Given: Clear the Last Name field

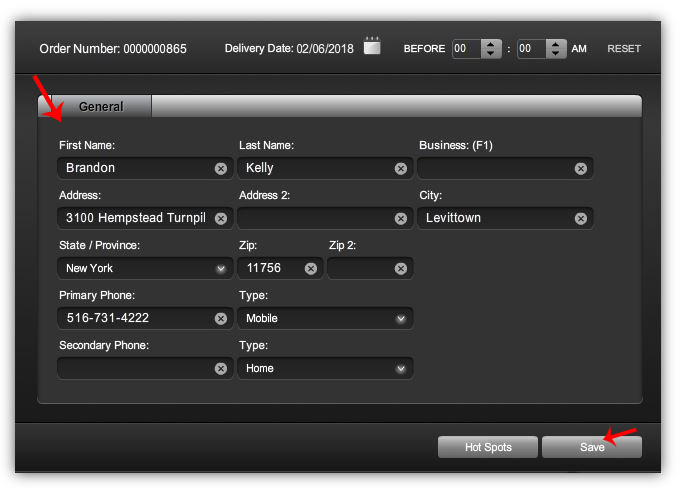Looking at the screenshot, I should pyautogui.click(x=401, y=168).
